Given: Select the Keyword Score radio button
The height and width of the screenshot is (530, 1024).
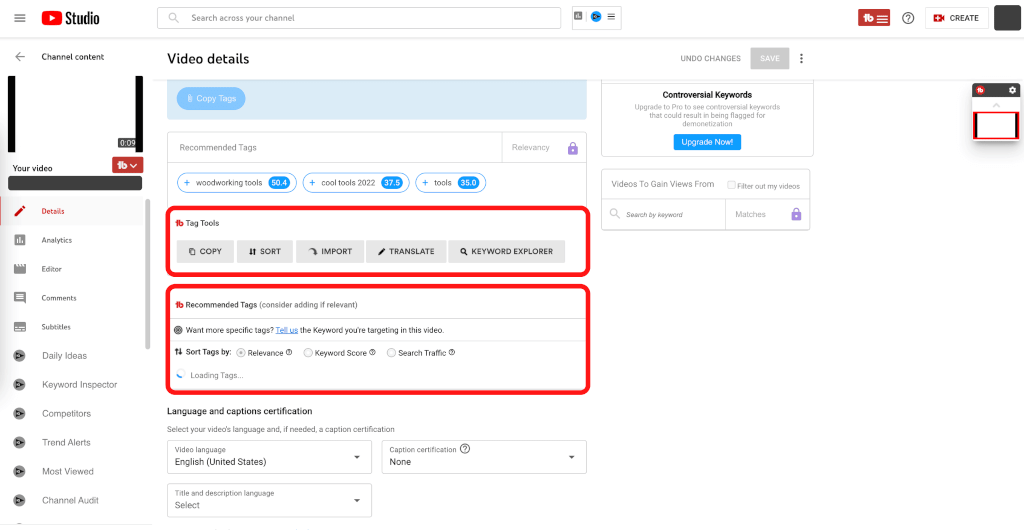Looking at the screenshot, I should tap(308, 353).
